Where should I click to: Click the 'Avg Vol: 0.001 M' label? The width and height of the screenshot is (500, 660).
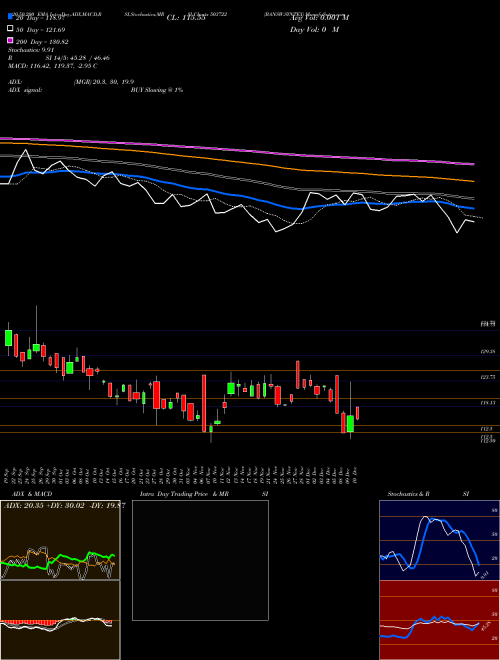(319, 18)
